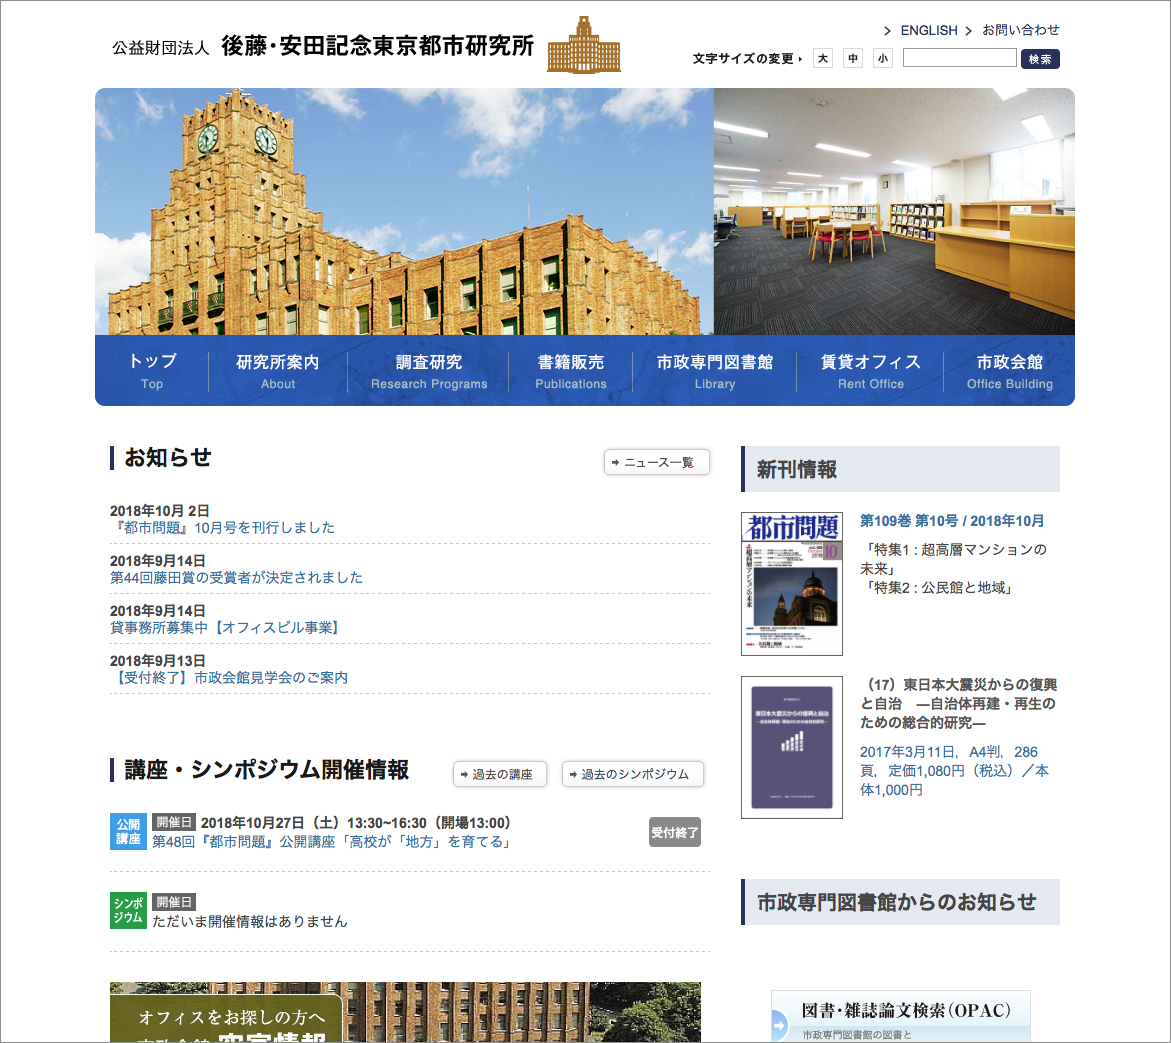
Task: Click the purple research report cover thumbnail
Action: coord(792,747)
